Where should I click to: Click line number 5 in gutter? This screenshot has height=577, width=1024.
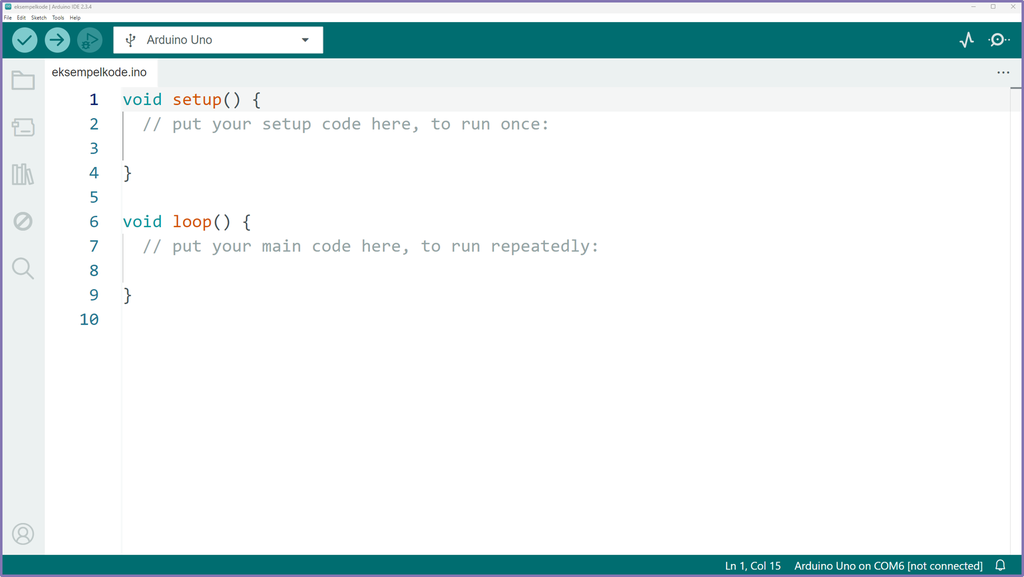94,197
